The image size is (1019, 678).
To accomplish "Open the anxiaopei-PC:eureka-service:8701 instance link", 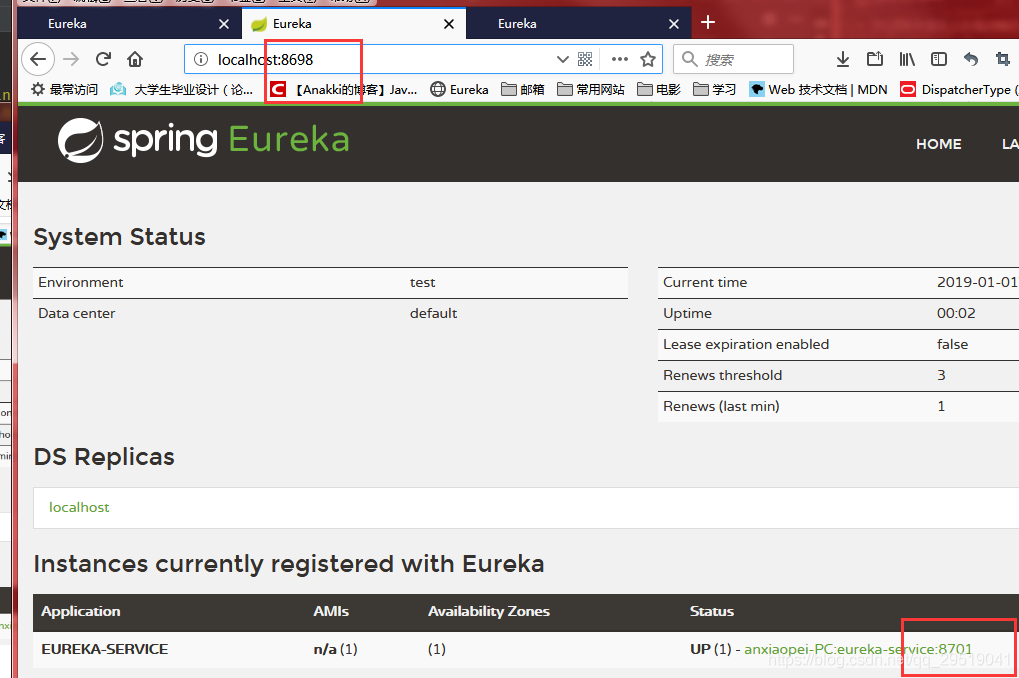I will [858, 649].
